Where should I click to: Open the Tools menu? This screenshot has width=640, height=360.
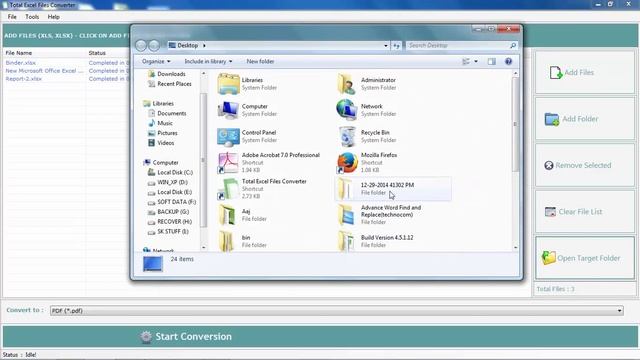coord(32,17)
